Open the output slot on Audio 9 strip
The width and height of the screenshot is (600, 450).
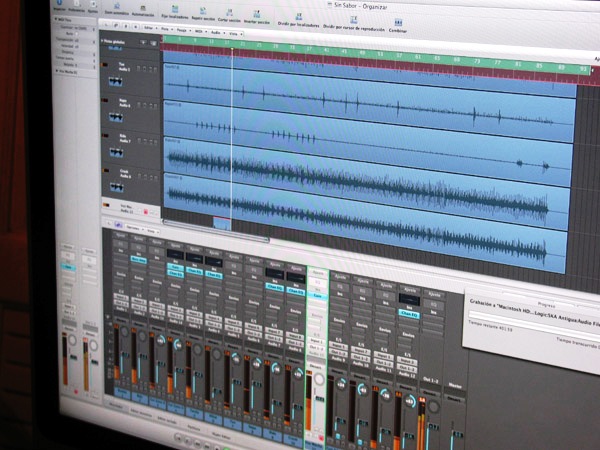tap(338, 352)
